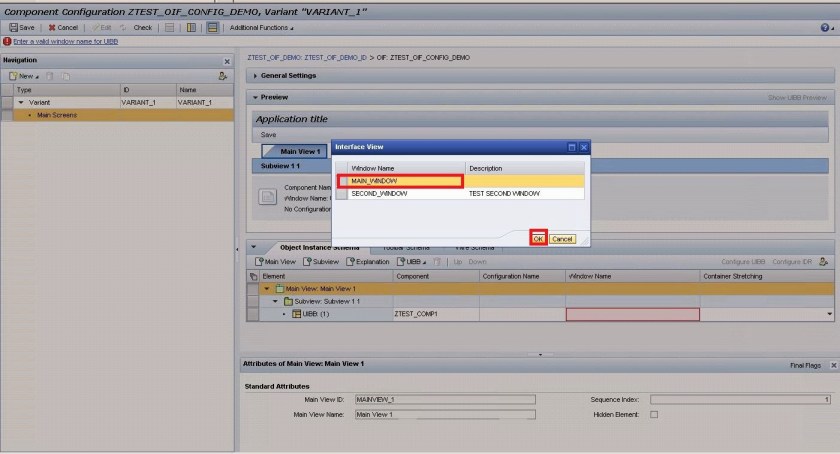Click the two-column layout icon in the toolbar

191,27
